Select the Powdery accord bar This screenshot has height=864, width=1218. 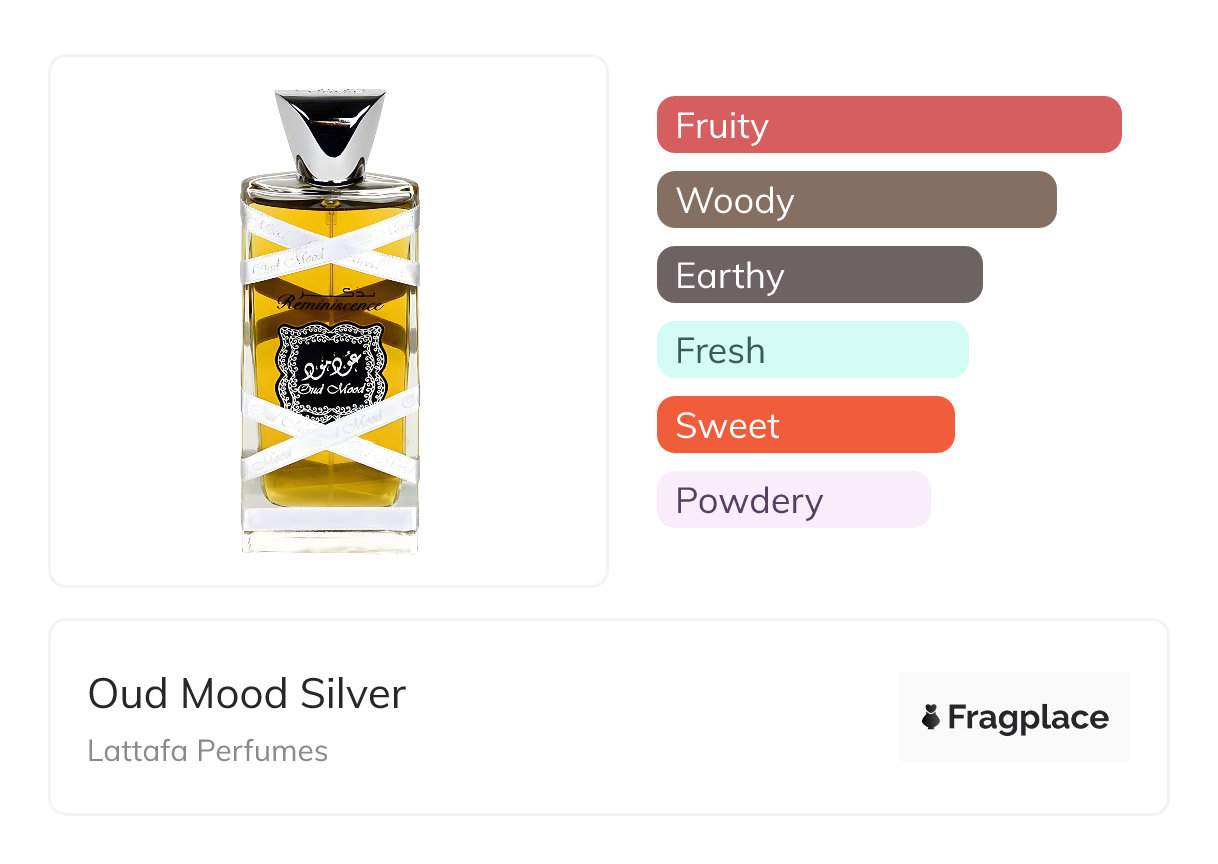793,500
